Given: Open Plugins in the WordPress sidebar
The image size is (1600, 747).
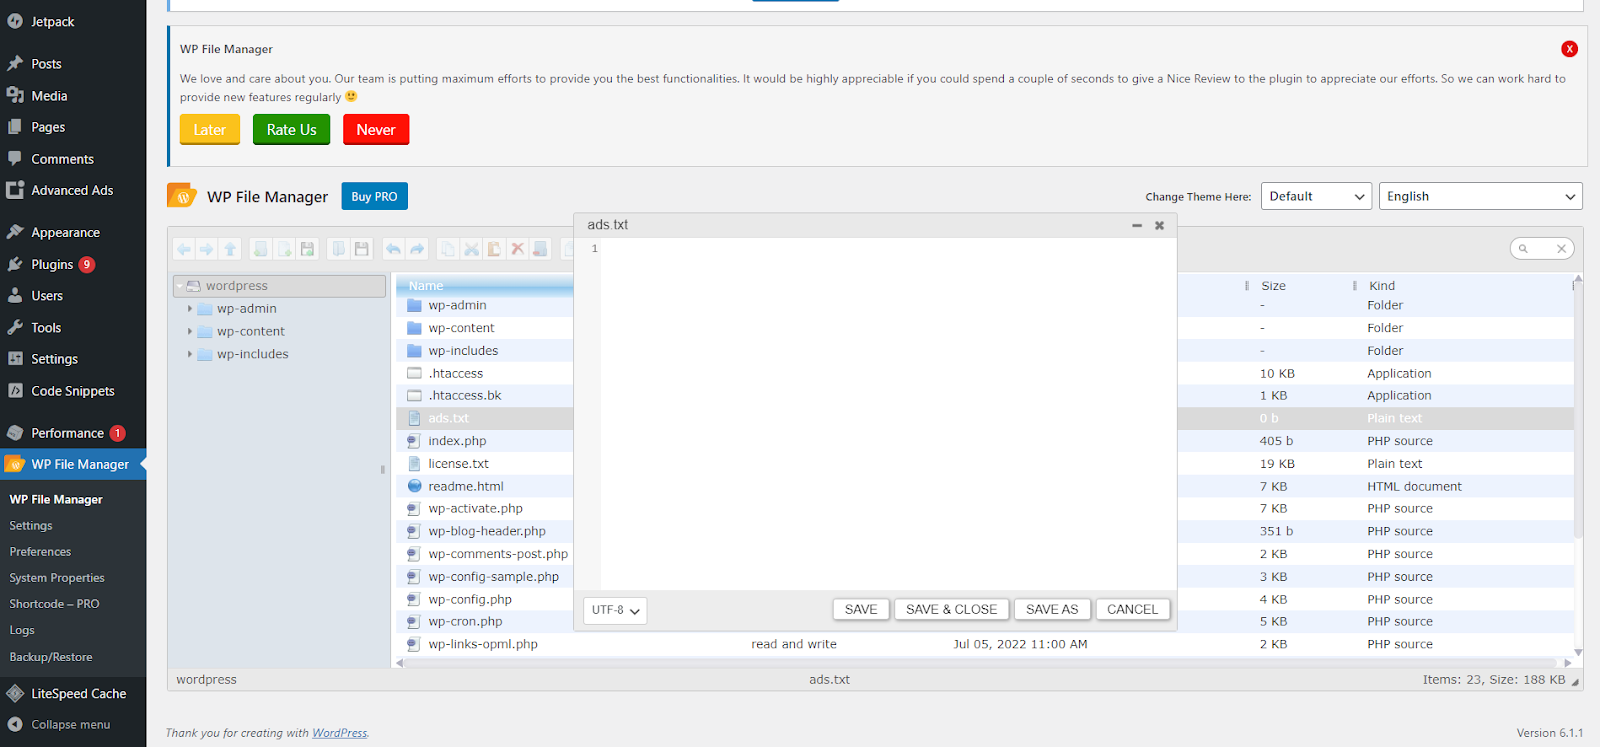Looking at the screenshot, I should [52, 265].
